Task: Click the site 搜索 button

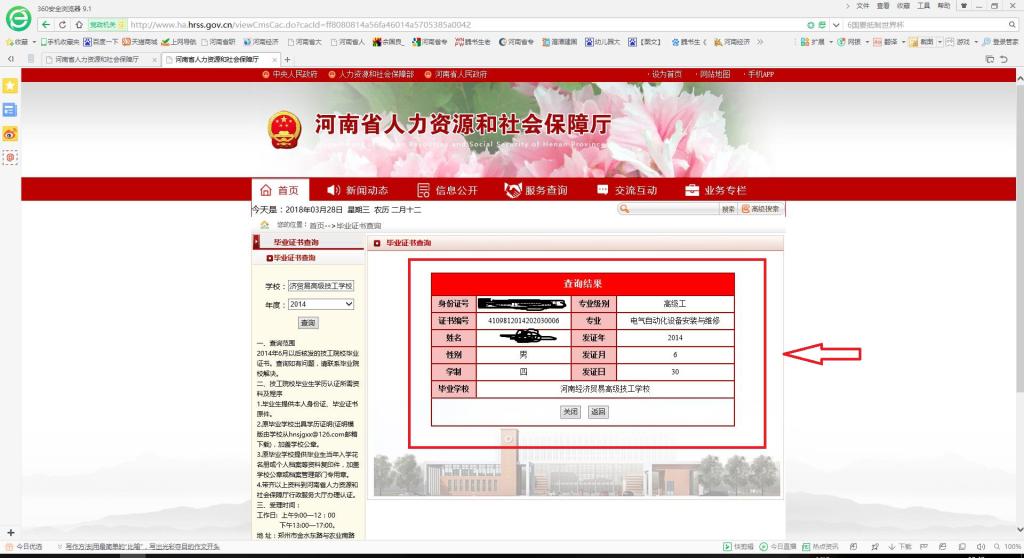Action: 728,209
